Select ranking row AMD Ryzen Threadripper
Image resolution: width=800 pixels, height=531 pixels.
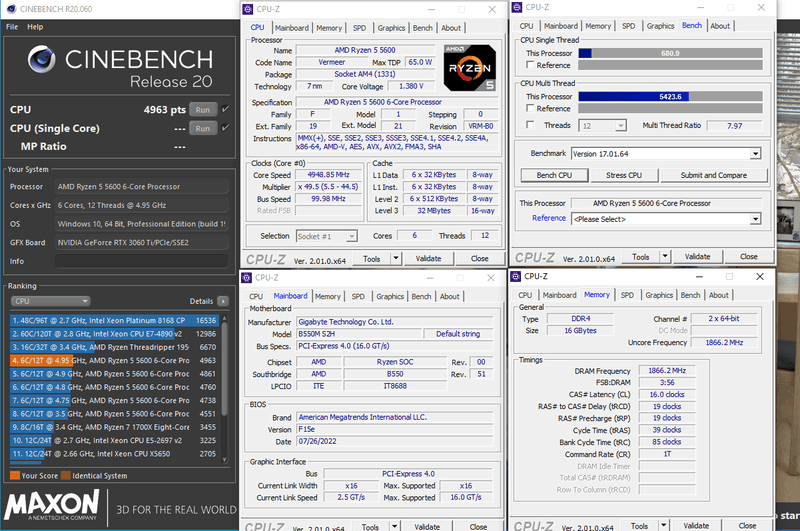click(x=114, y=347)
